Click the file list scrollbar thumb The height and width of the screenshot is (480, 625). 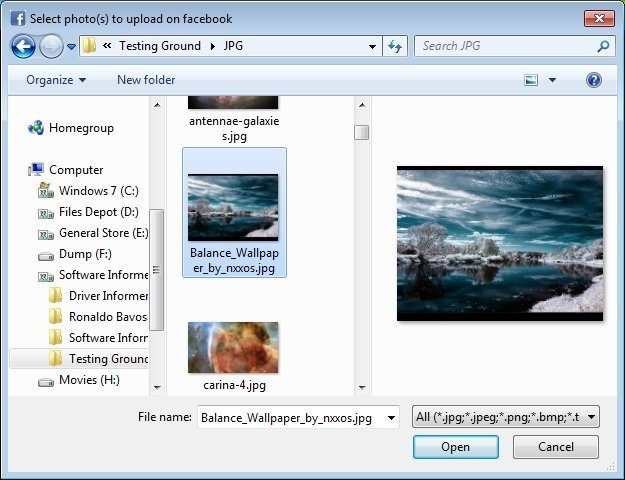pyautogui.click(x=362, y=133)
